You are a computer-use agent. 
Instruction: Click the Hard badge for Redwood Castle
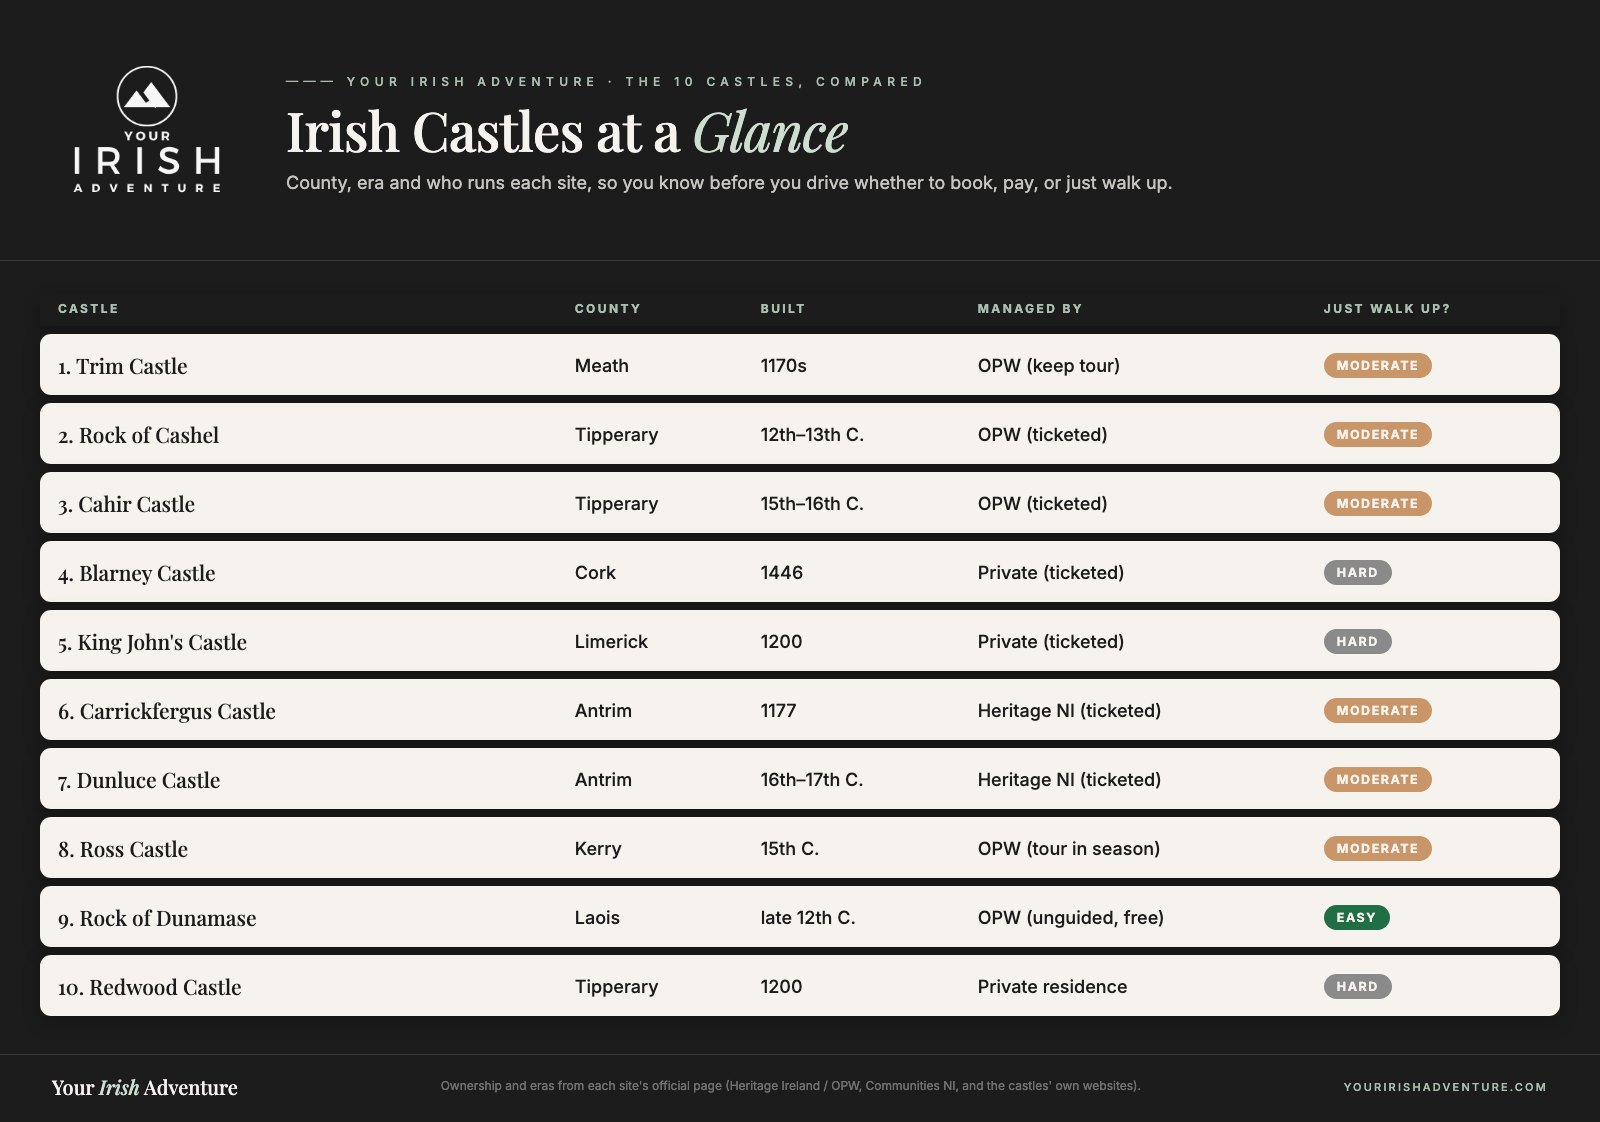pyautogui.click(x=1357, y=986)
